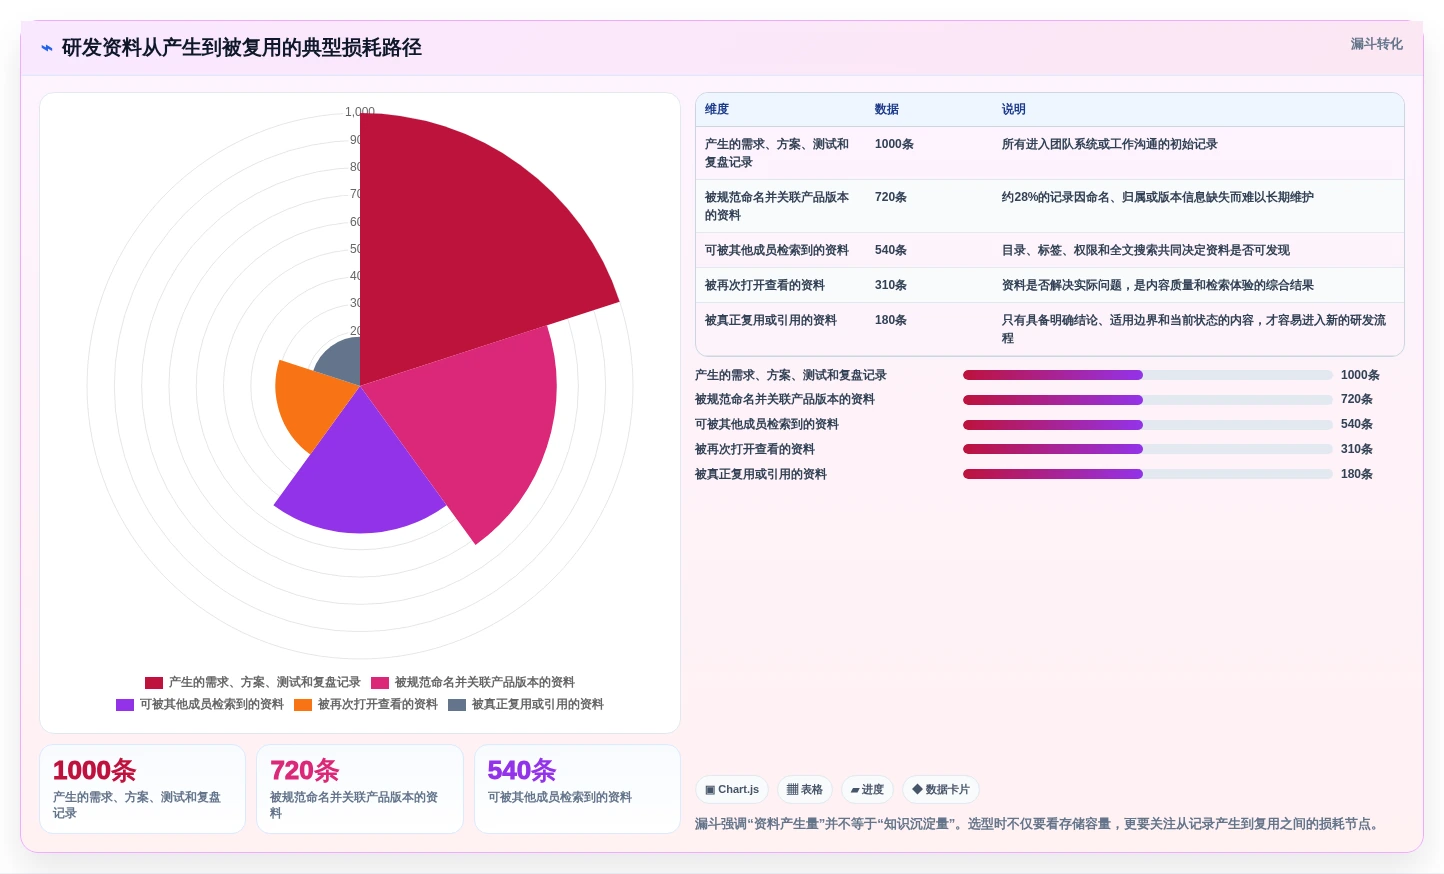Select table cell 180条
1444x874 pixels.
(891, 320)
